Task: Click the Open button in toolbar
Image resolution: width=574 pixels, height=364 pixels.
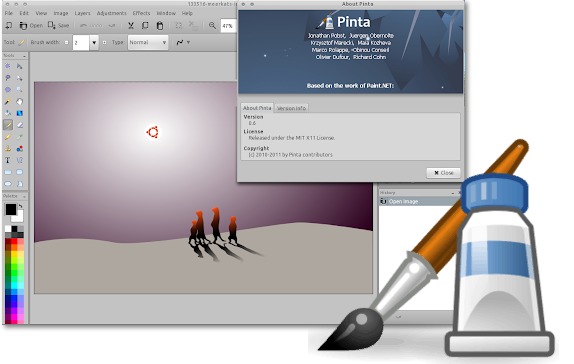Action: click(x=31, y=25)
